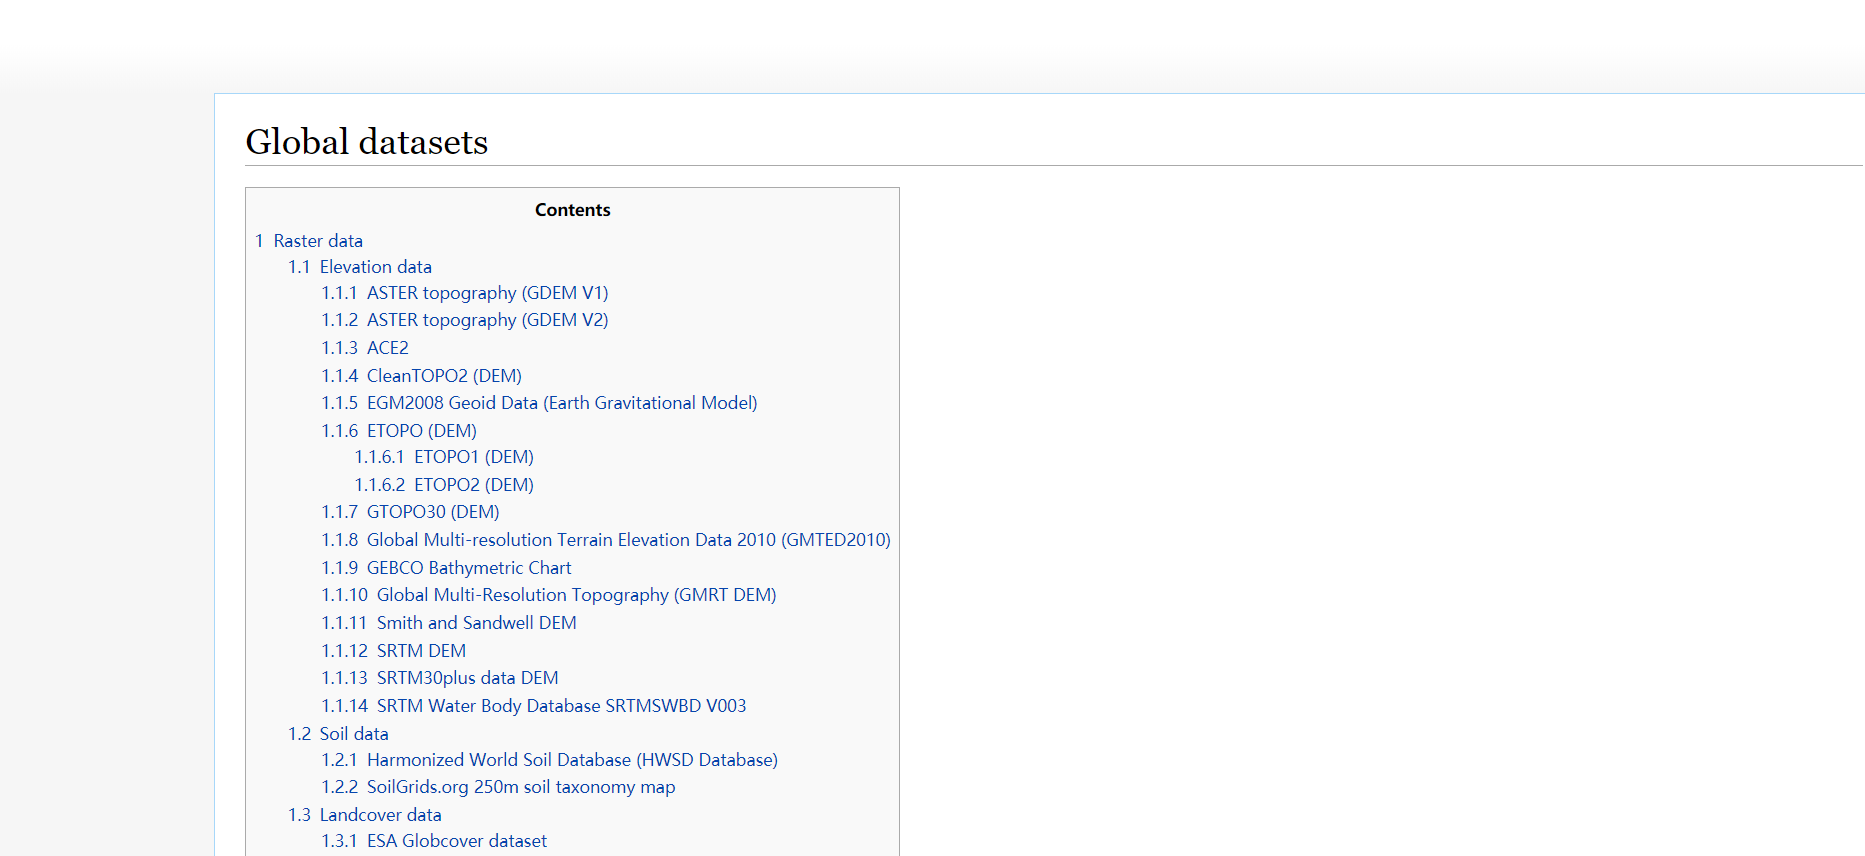Open EGM2008 Geoid Data link
This screenshot has width=1865, height=856.
(x=561, y=403)
